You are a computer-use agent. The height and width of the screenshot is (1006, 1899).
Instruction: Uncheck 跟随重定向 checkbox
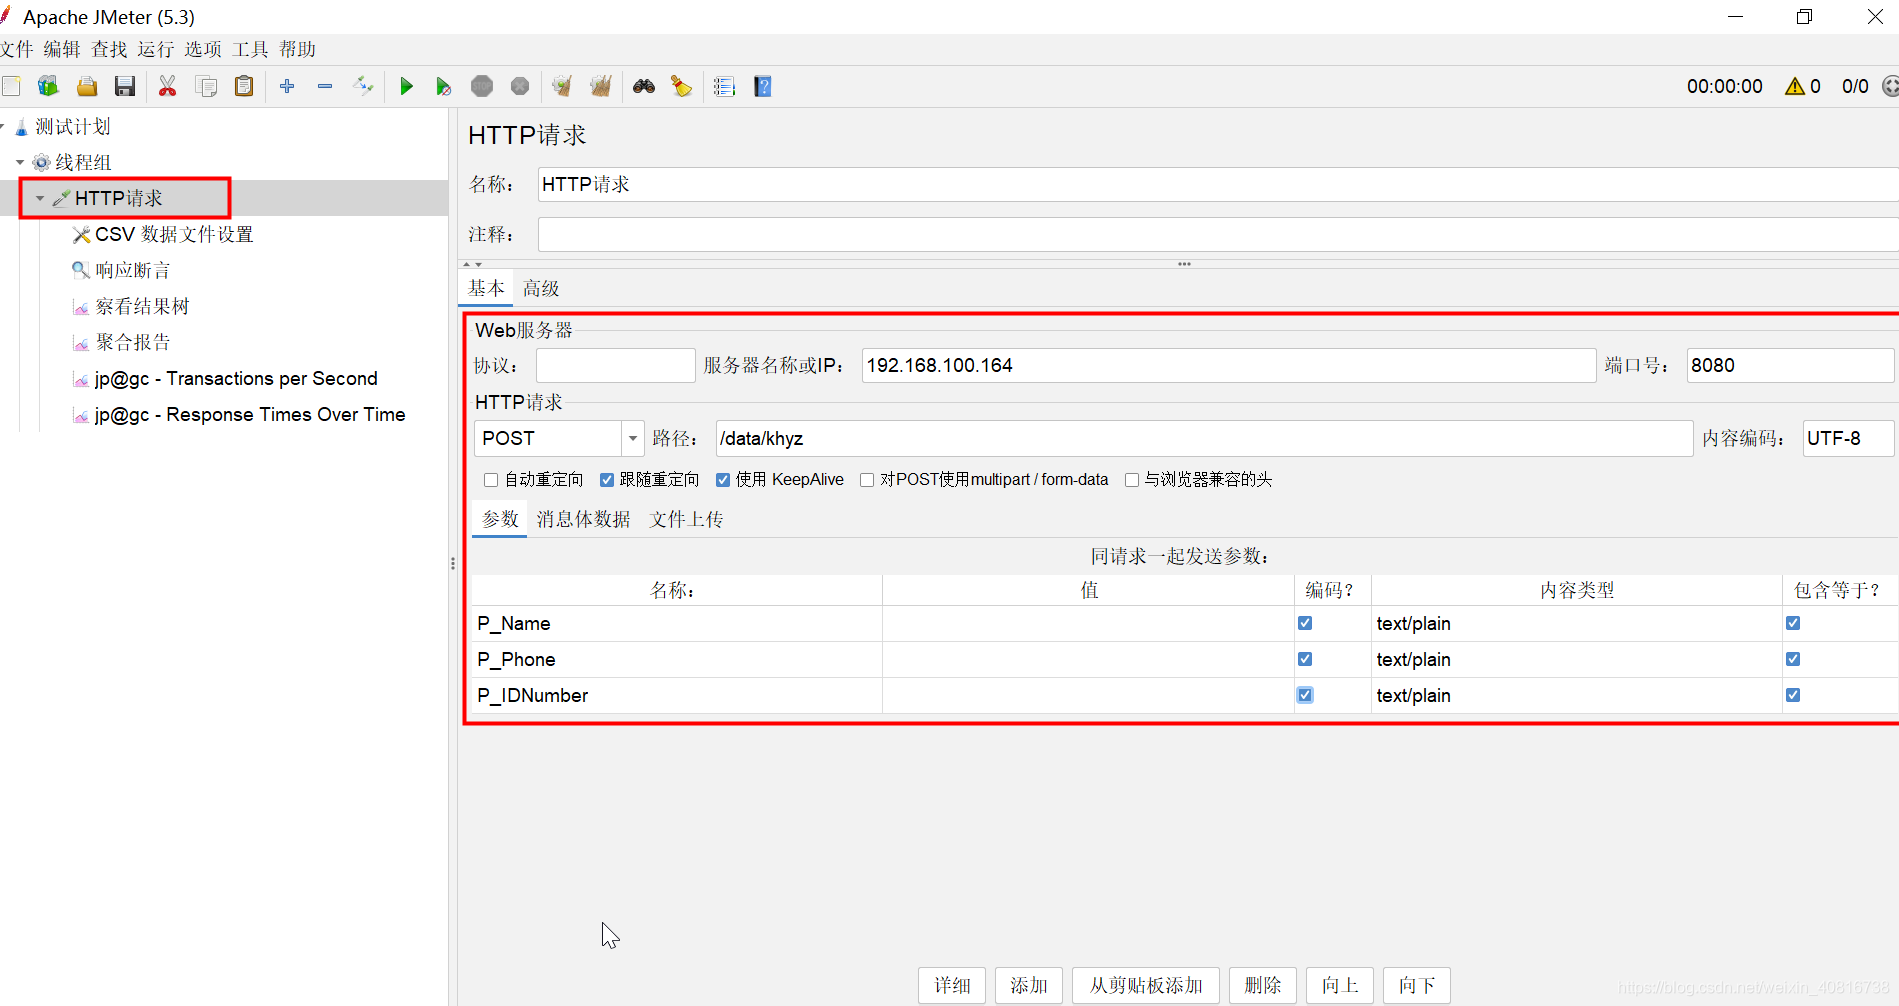(x=607, y=480)
